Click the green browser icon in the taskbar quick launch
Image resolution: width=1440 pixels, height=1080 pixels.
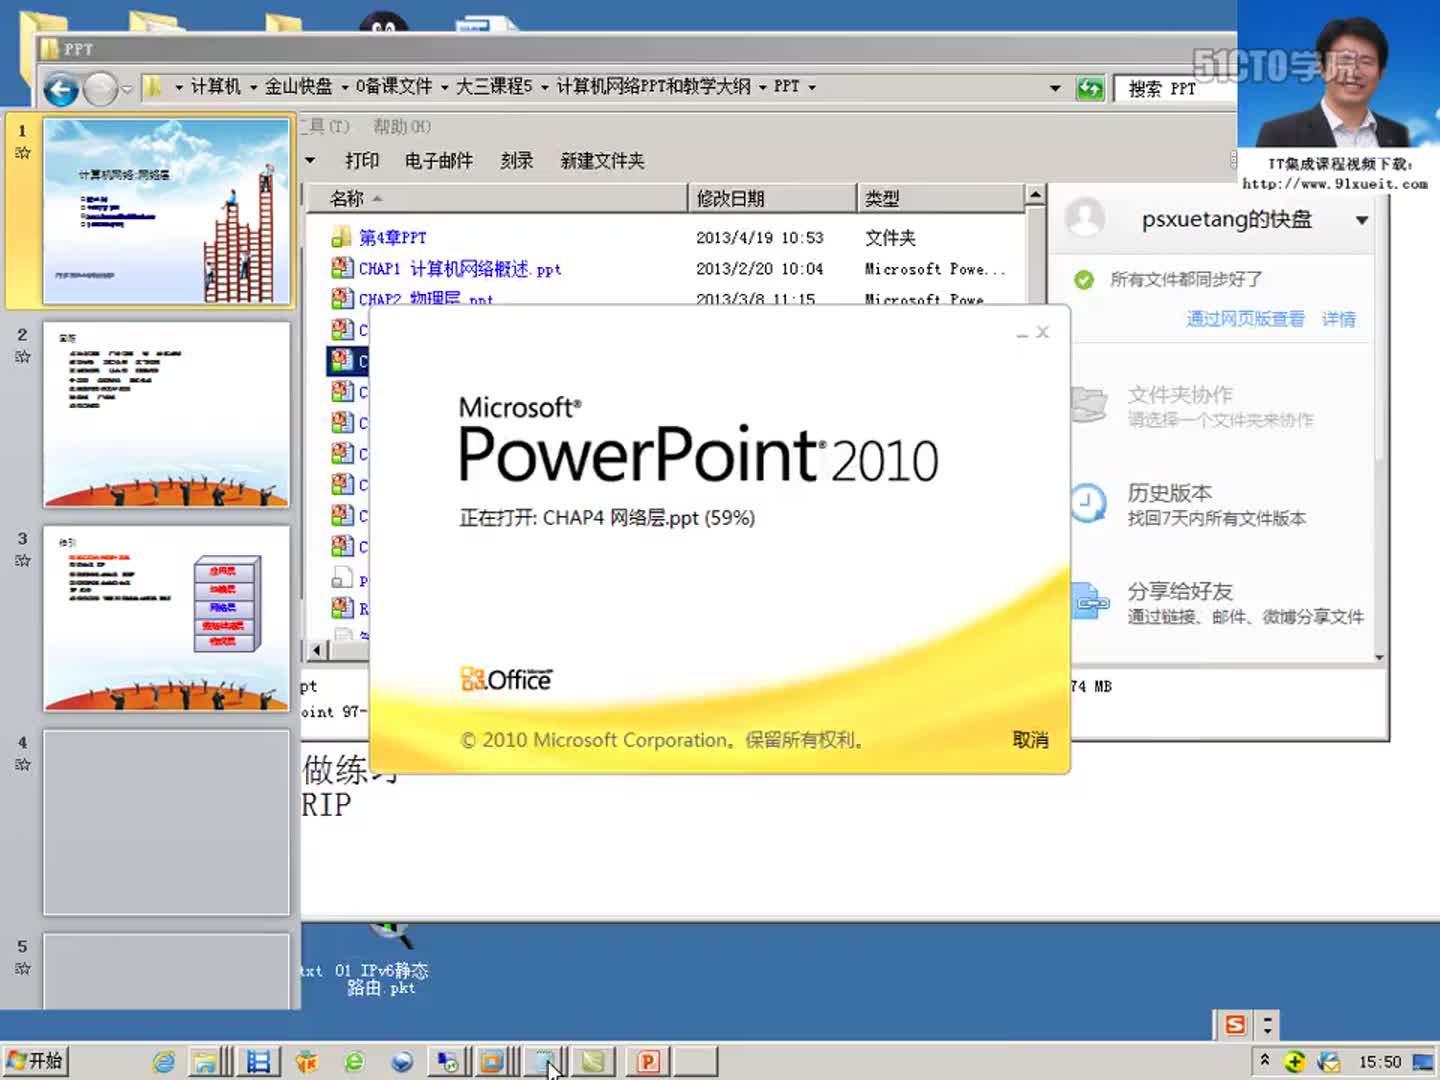(354, 1062)
